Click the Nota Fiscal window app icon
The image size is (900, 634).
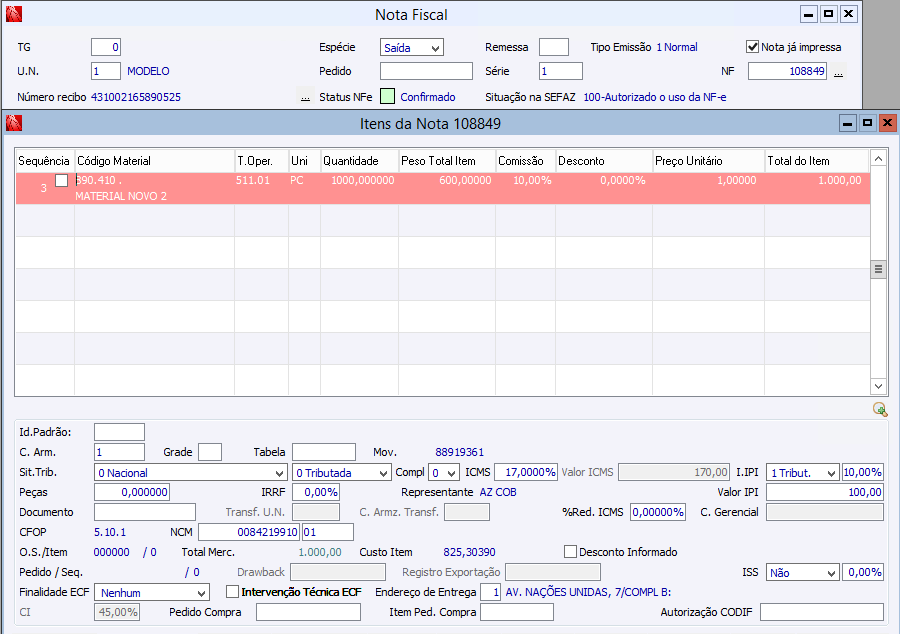13,14
